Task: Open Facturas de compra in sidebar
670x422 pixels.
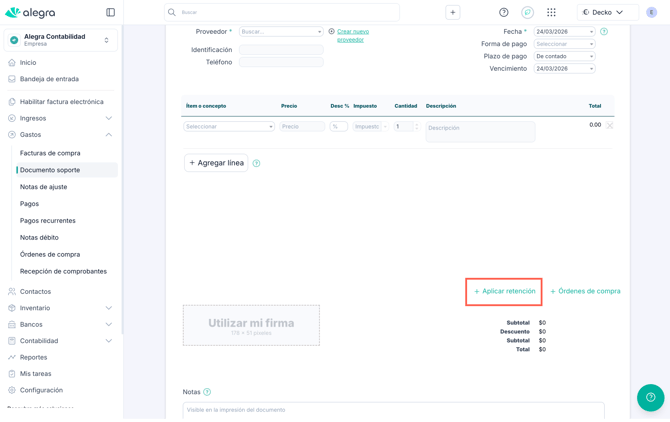Action: coord(50,153)
